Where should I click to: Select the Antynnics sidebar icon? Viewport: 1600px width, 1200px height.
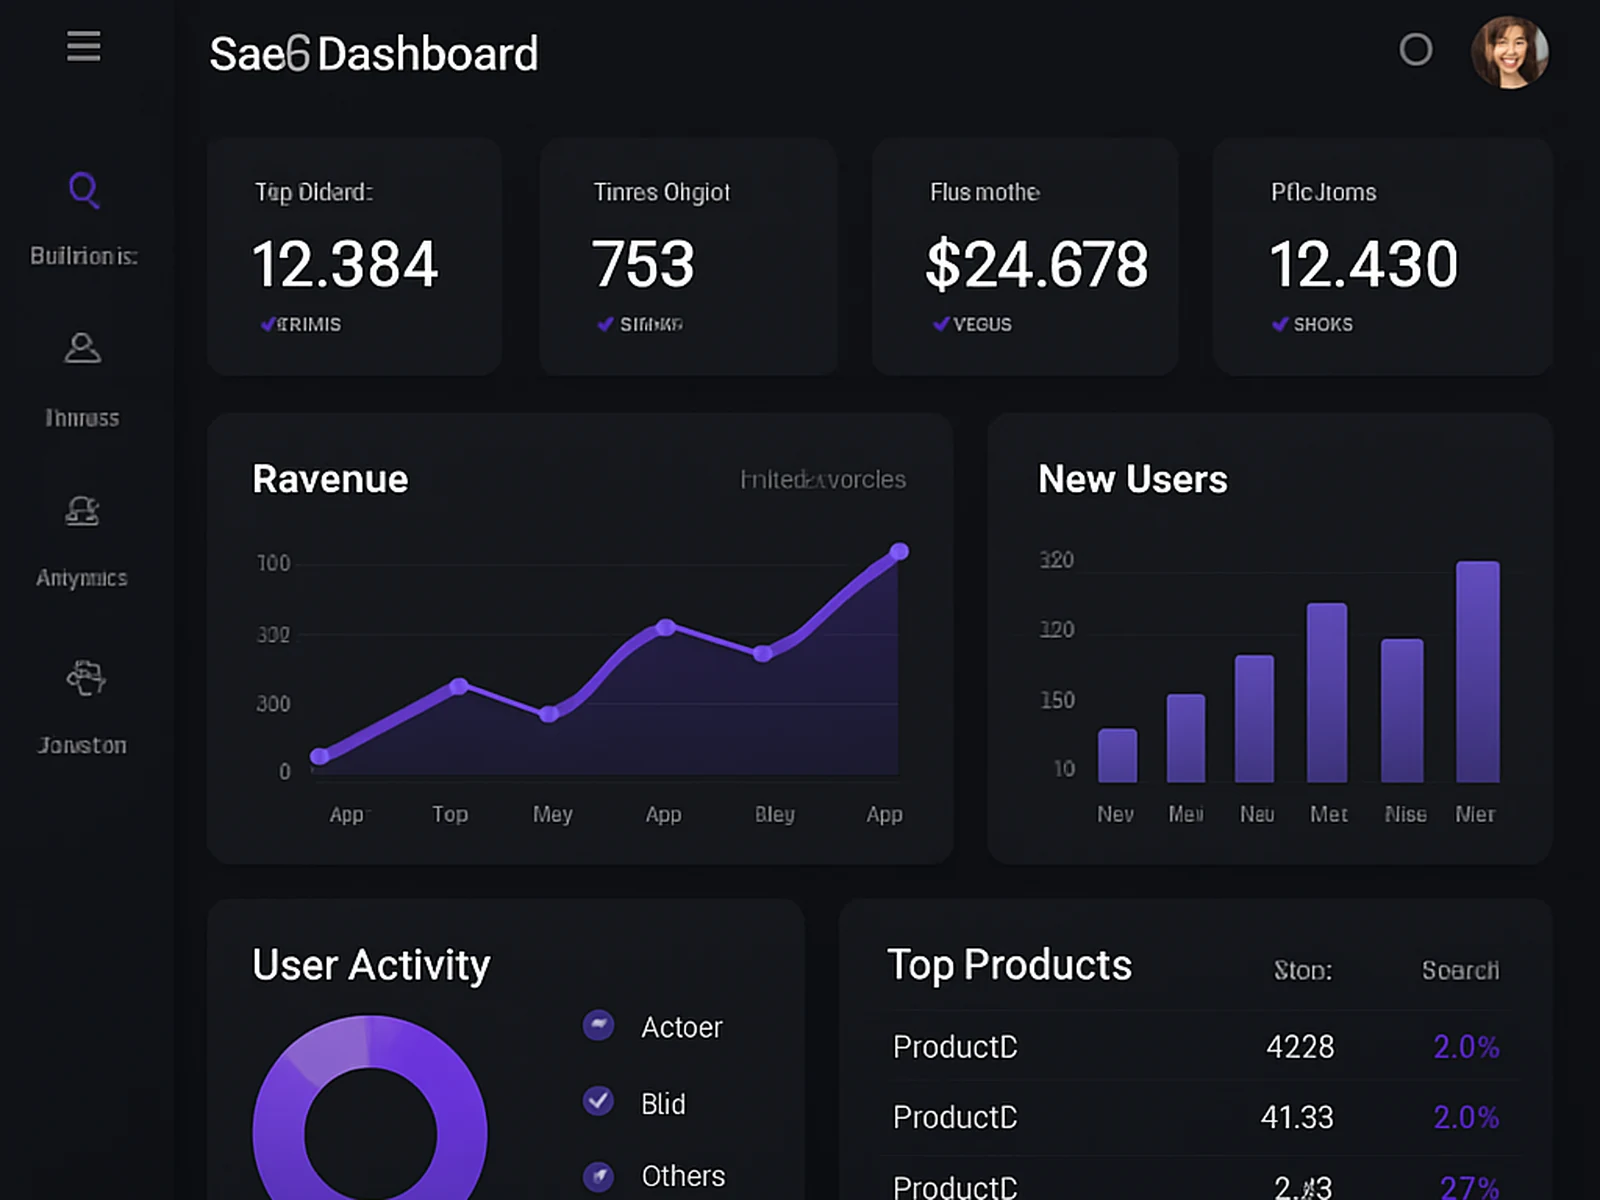[82, 511]
